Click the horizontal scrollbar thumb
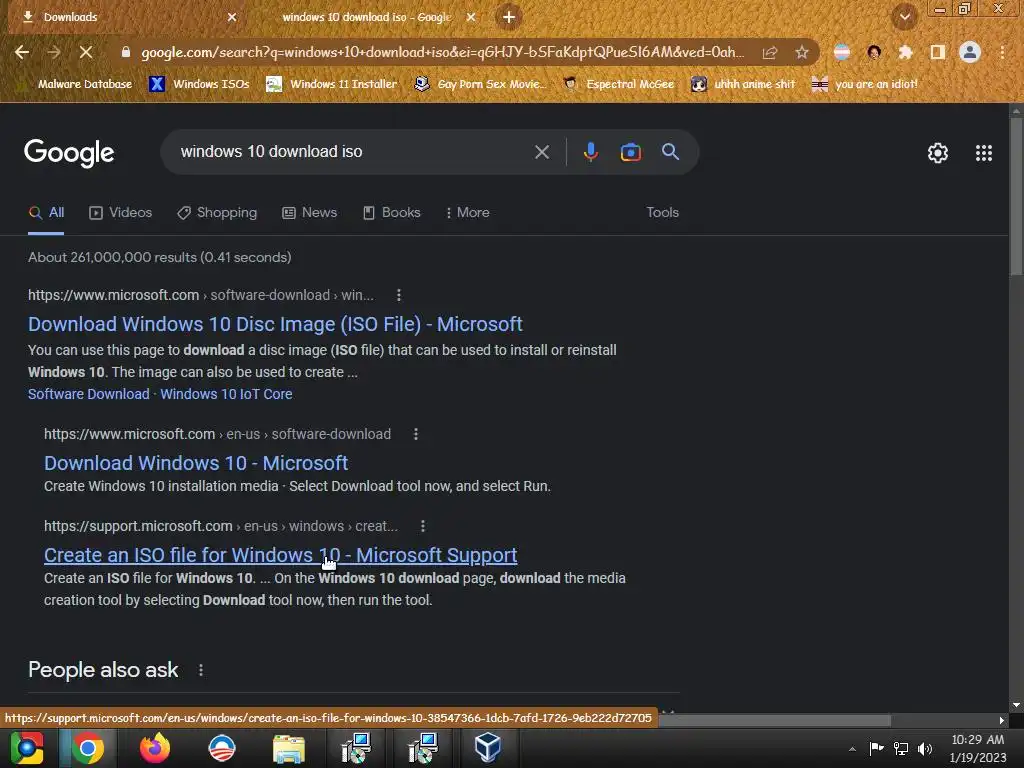1024x768 pixels. tap(775, 720)
